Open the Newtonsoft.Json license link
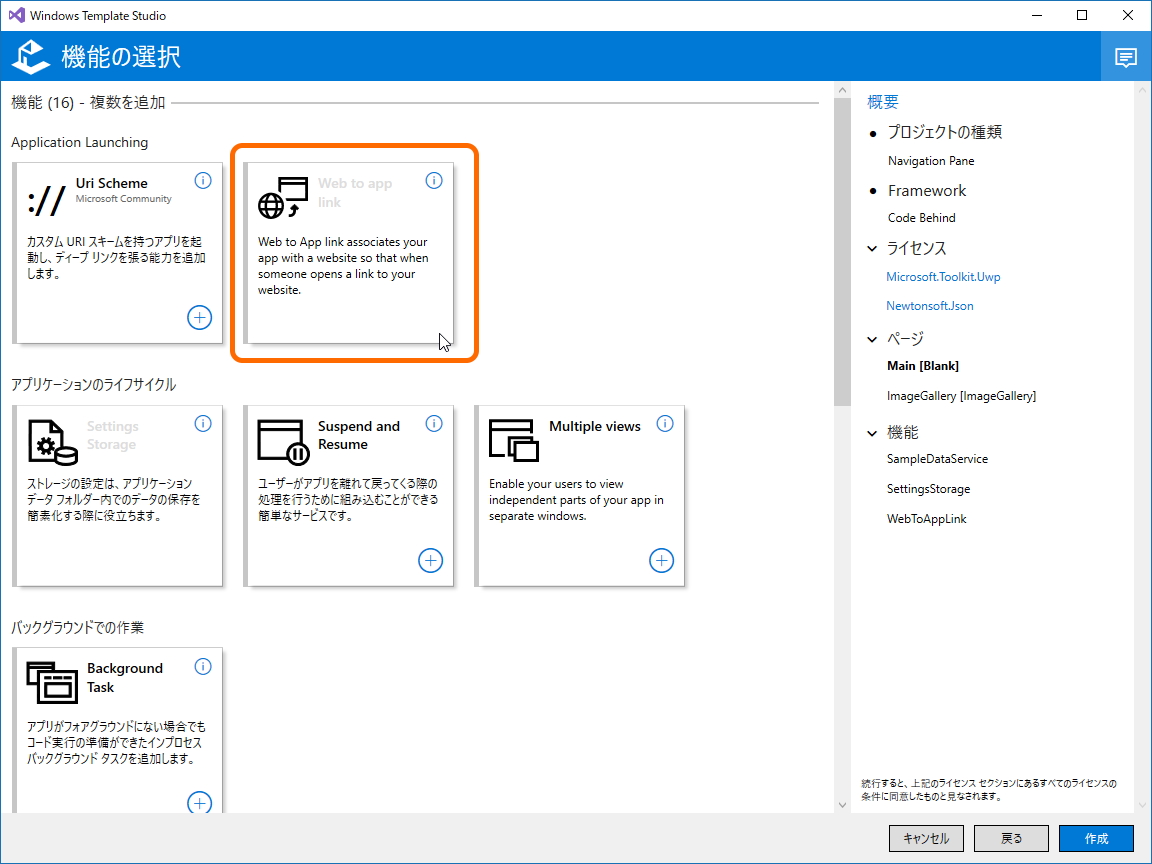The height and width of the screenshot is (864, 1152). [x=930, y=306]
